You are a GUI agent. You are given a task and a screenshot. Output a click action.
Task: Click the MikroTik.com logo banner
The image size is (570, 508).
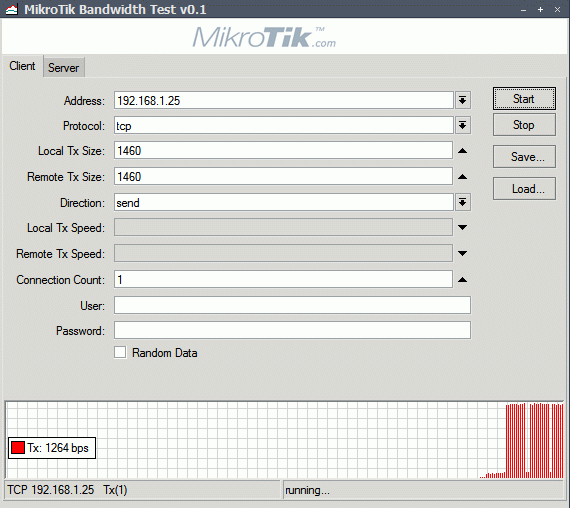click(264, 37)
